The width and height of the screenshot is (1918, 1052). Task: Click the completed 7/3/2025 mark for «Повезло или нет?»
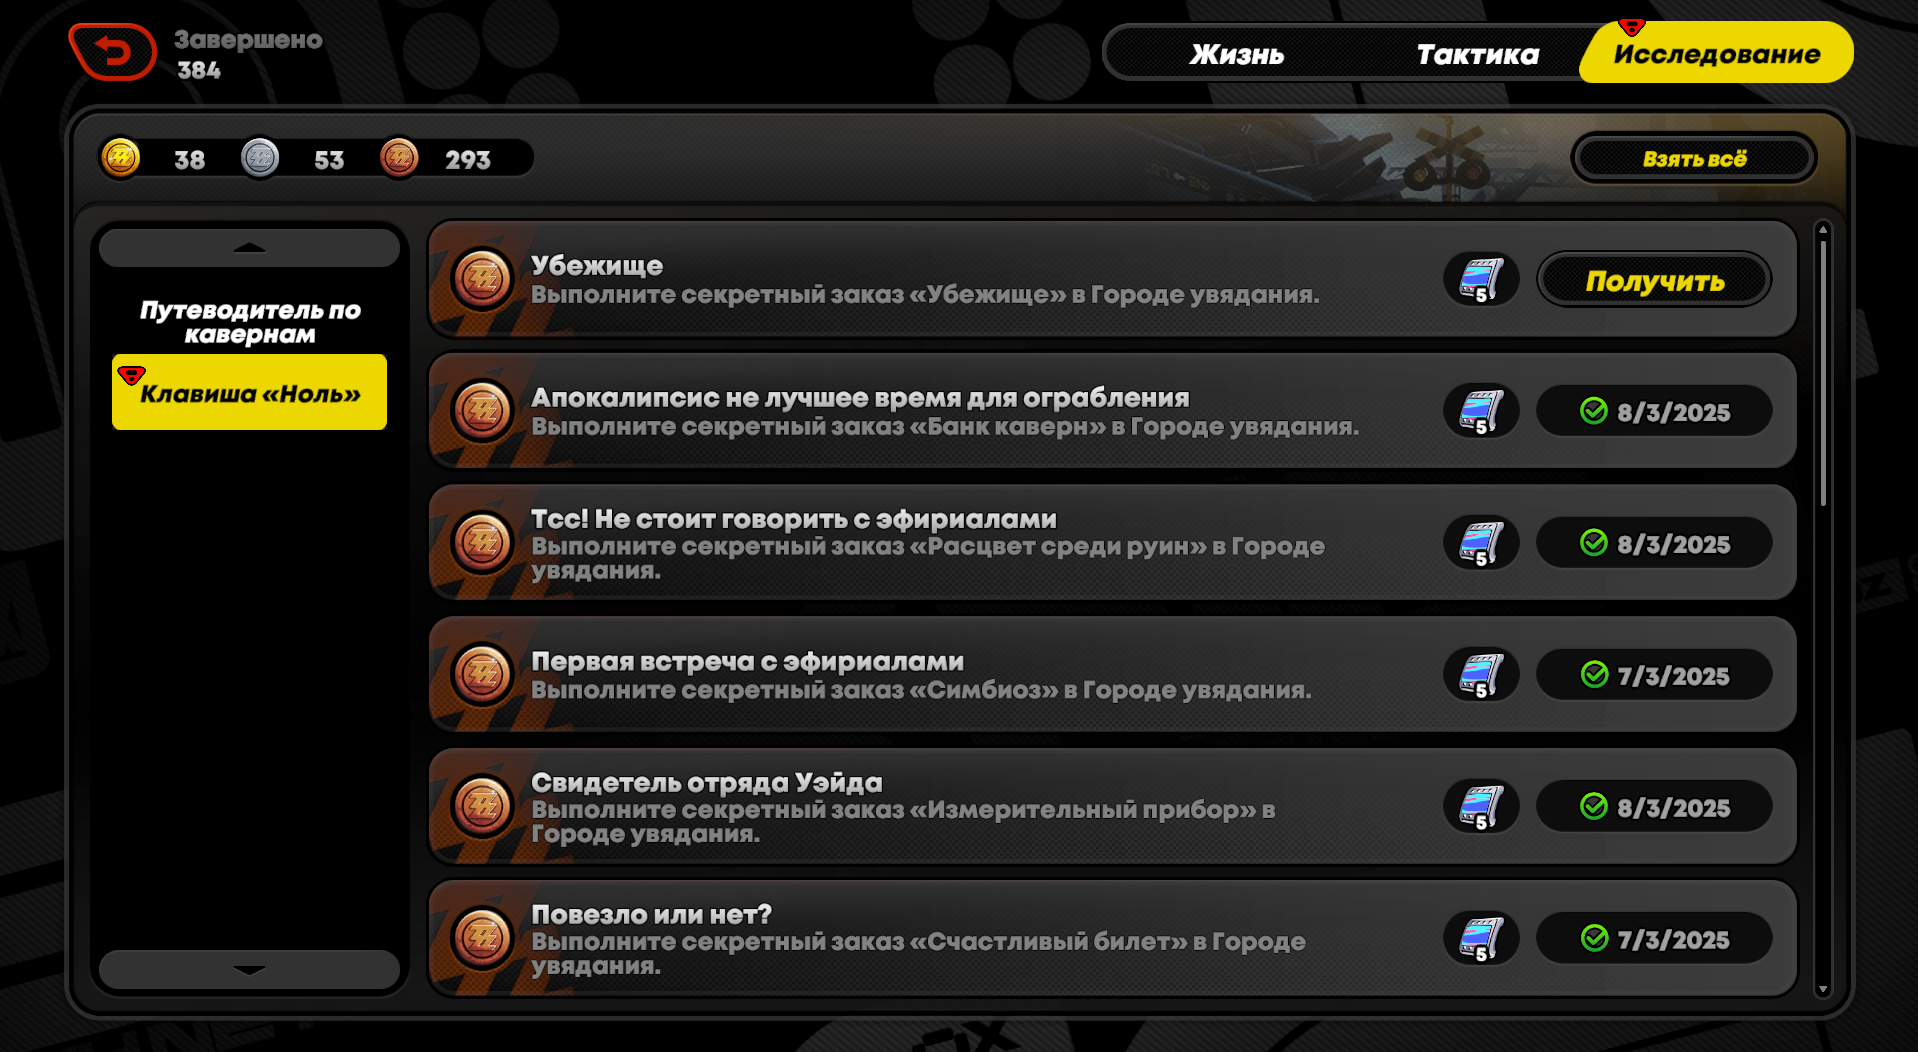[x=1654, y=939]
